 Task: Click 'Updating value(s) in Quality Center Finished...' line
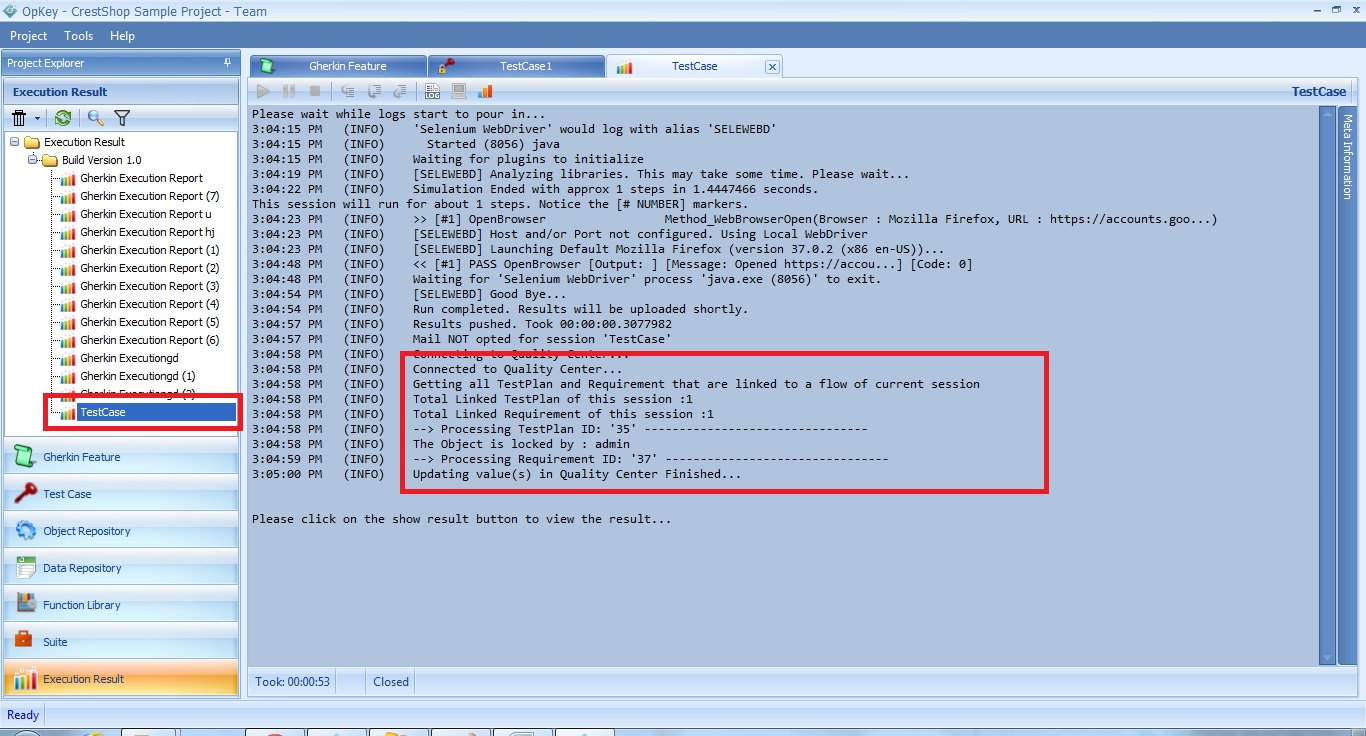496,474
